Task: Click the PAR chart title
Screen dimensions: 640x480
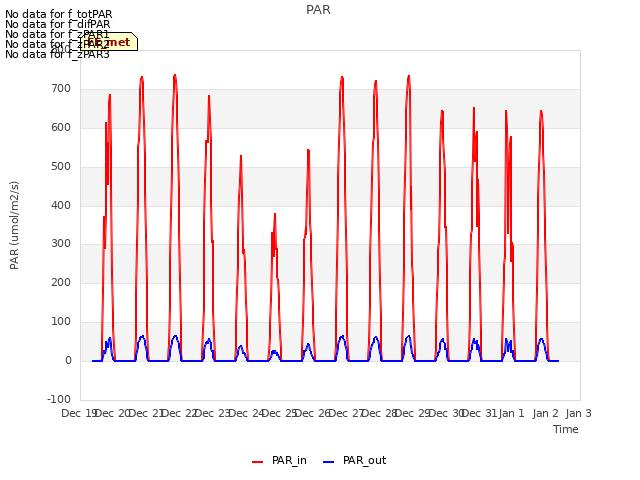Action: tap(318, 10)
